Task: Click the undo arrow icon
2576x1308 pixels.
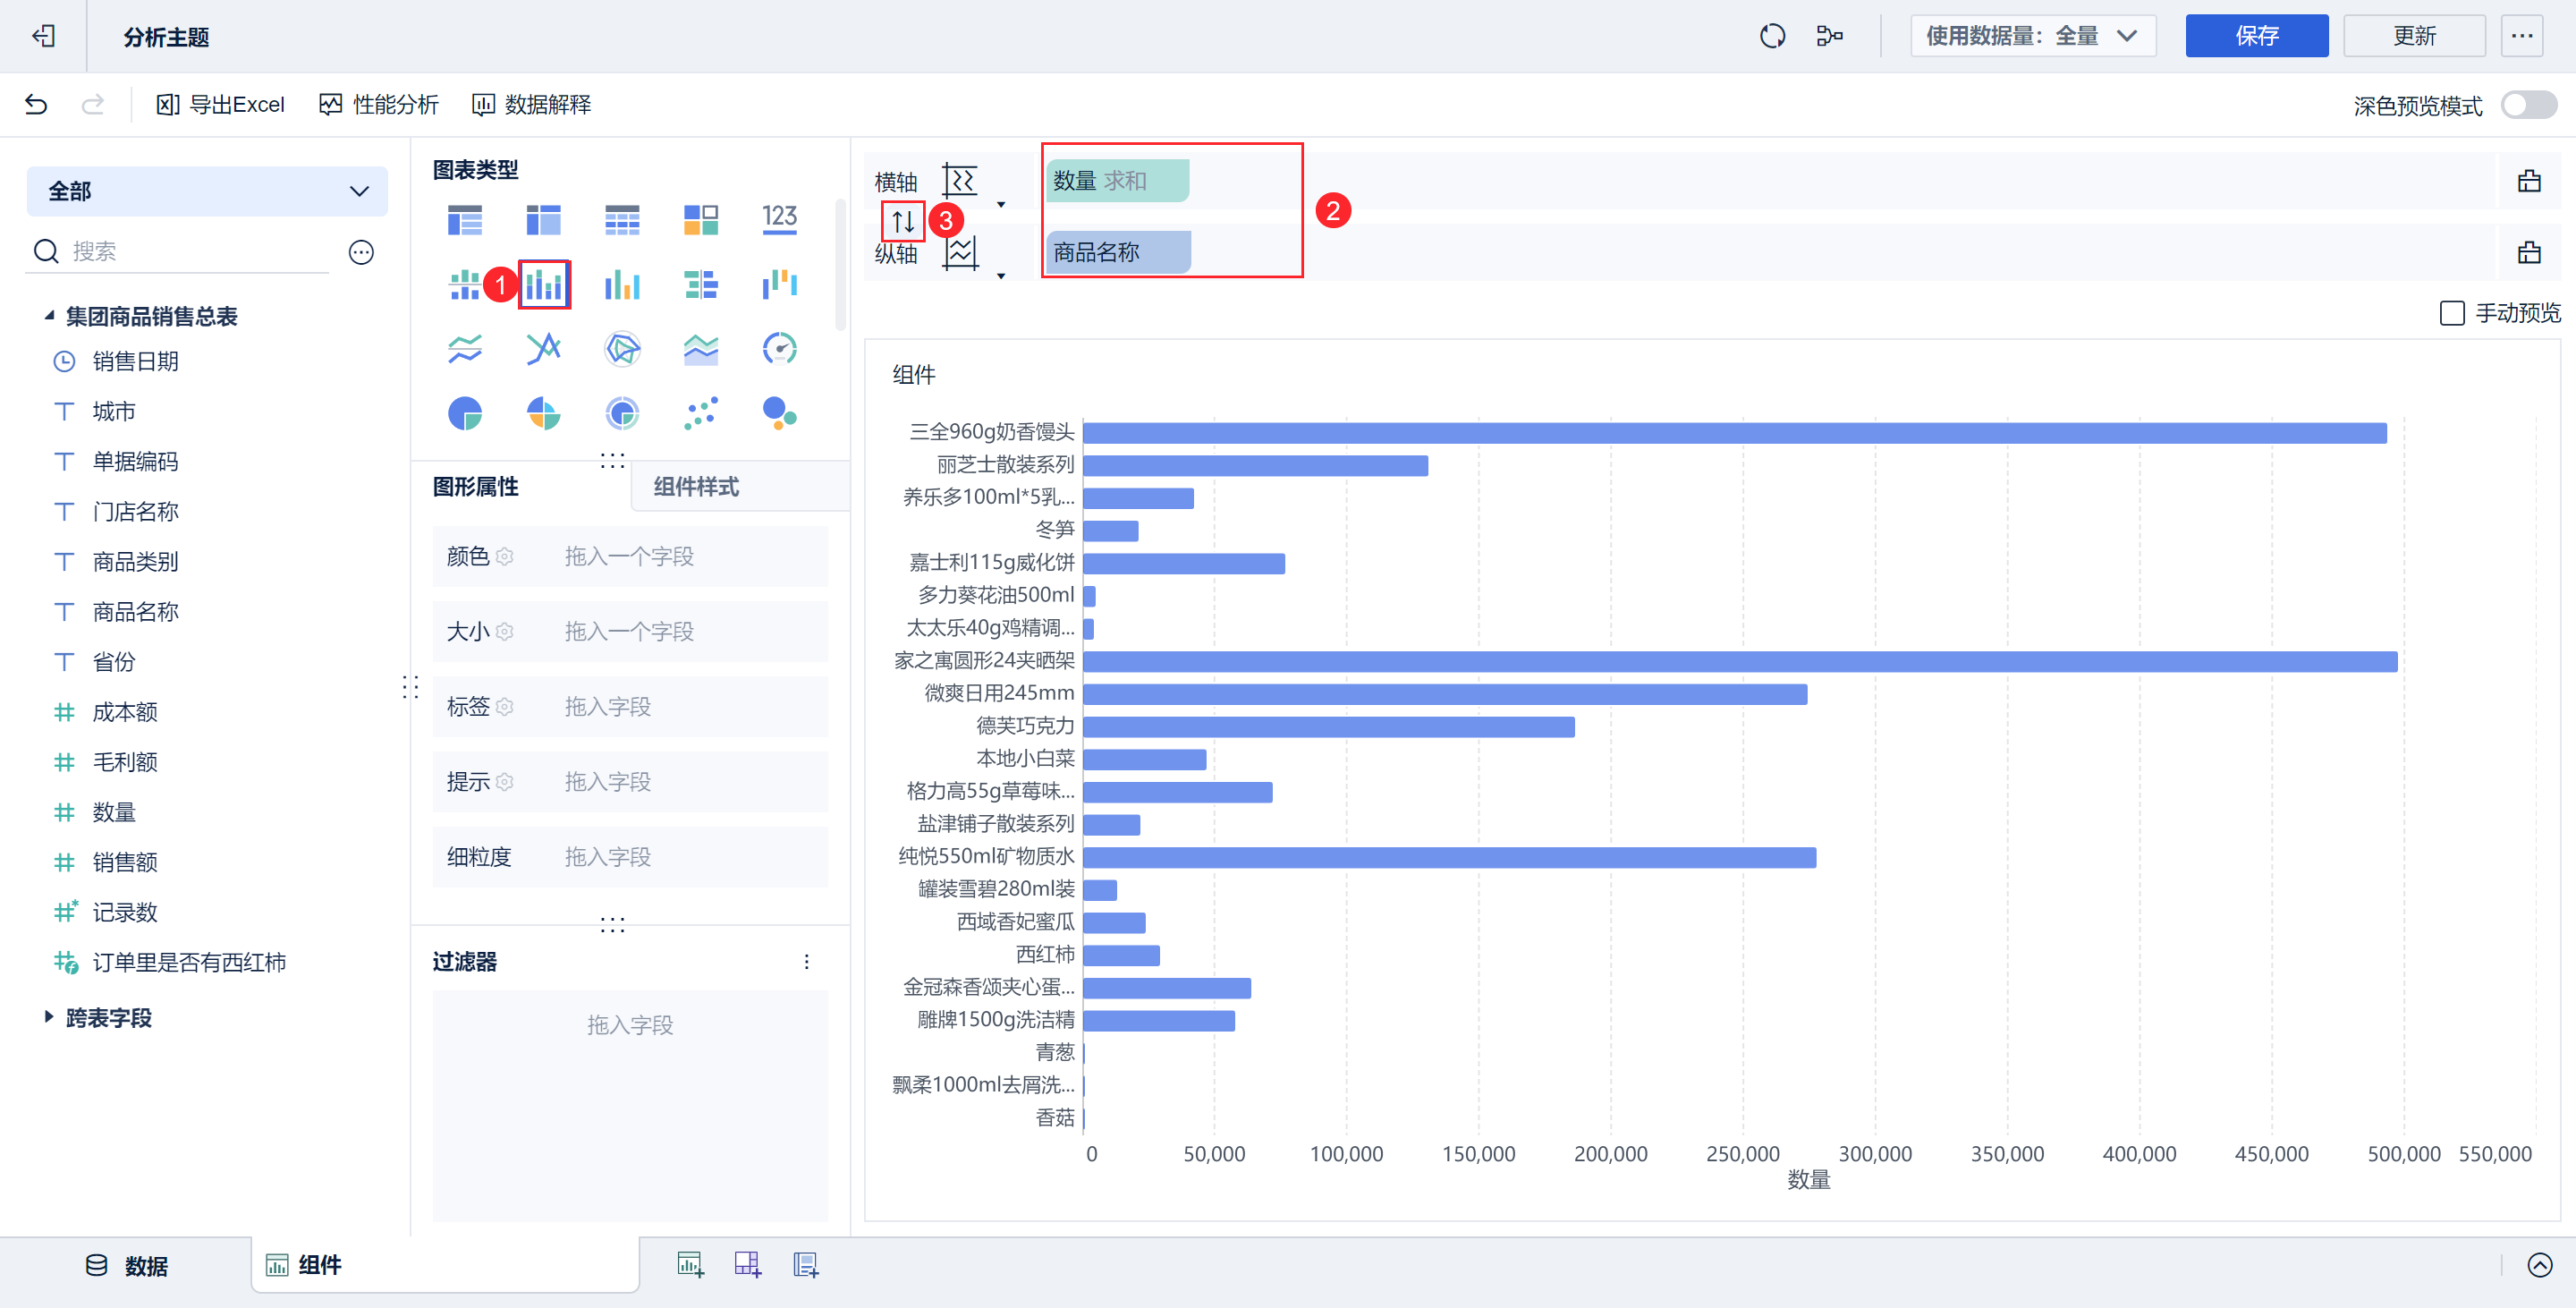Action: pos(36,105)
